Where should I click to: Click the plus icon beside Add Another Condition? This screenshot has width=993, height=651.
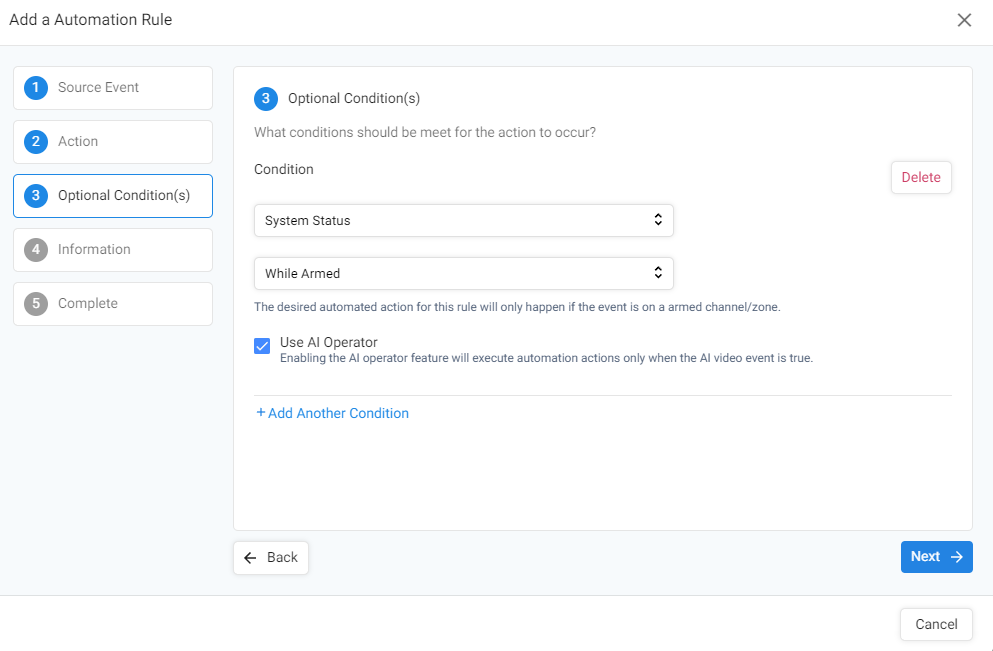[x=260, y=412]
